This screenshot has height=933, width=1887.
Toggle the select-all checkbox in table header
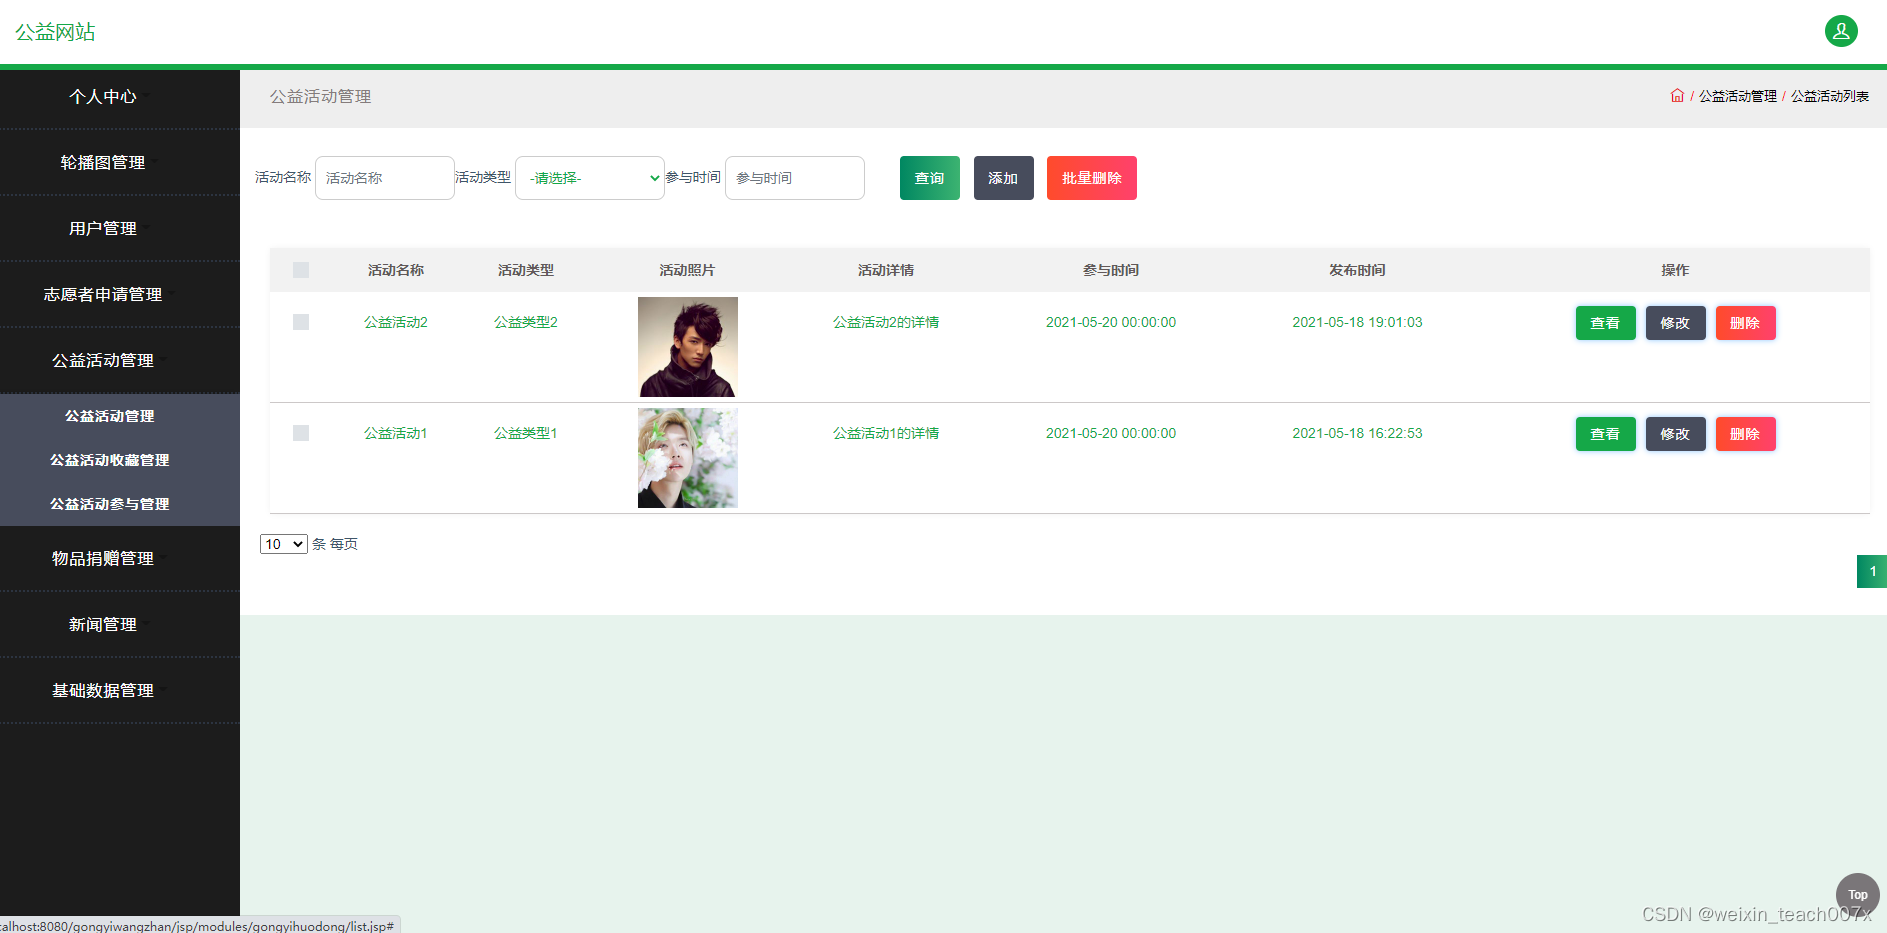click(301, 270)
